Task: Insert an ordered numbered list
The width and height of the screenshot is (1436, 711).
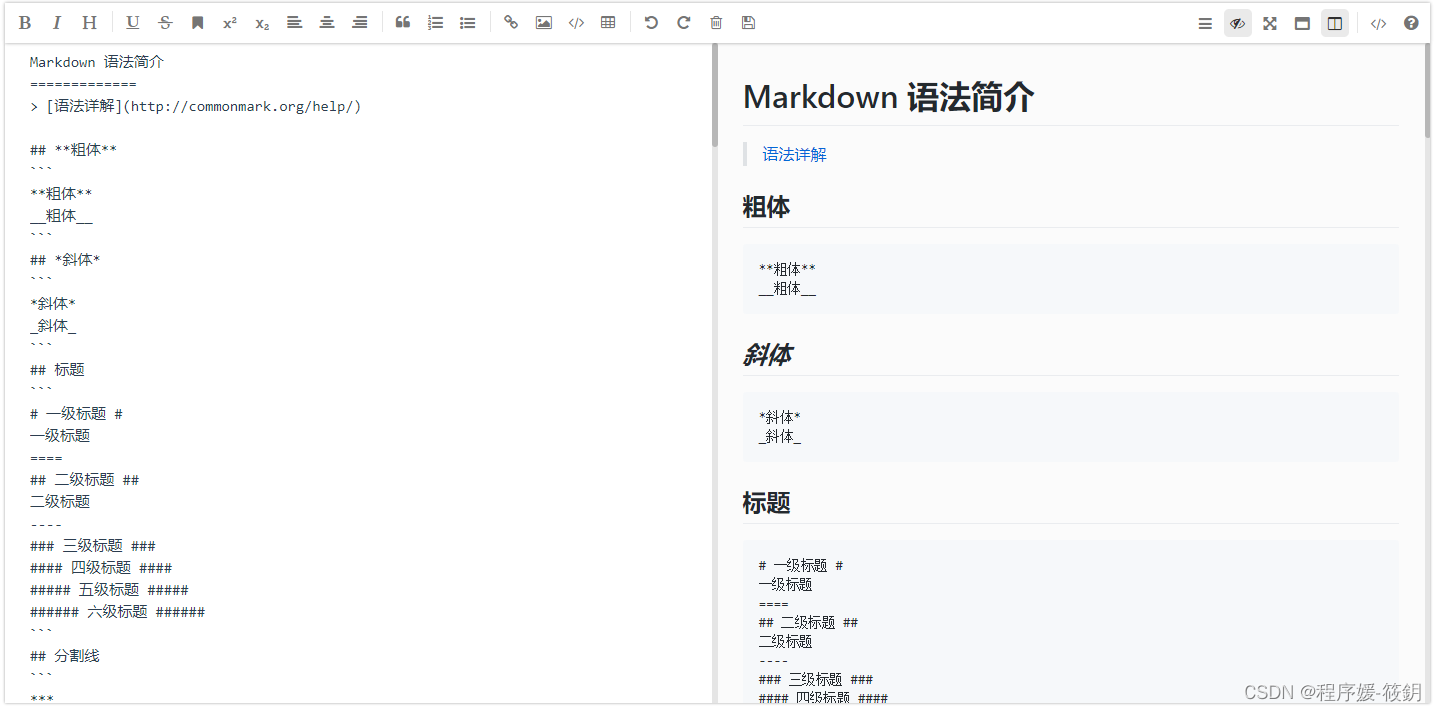Action: pos(435,23)
